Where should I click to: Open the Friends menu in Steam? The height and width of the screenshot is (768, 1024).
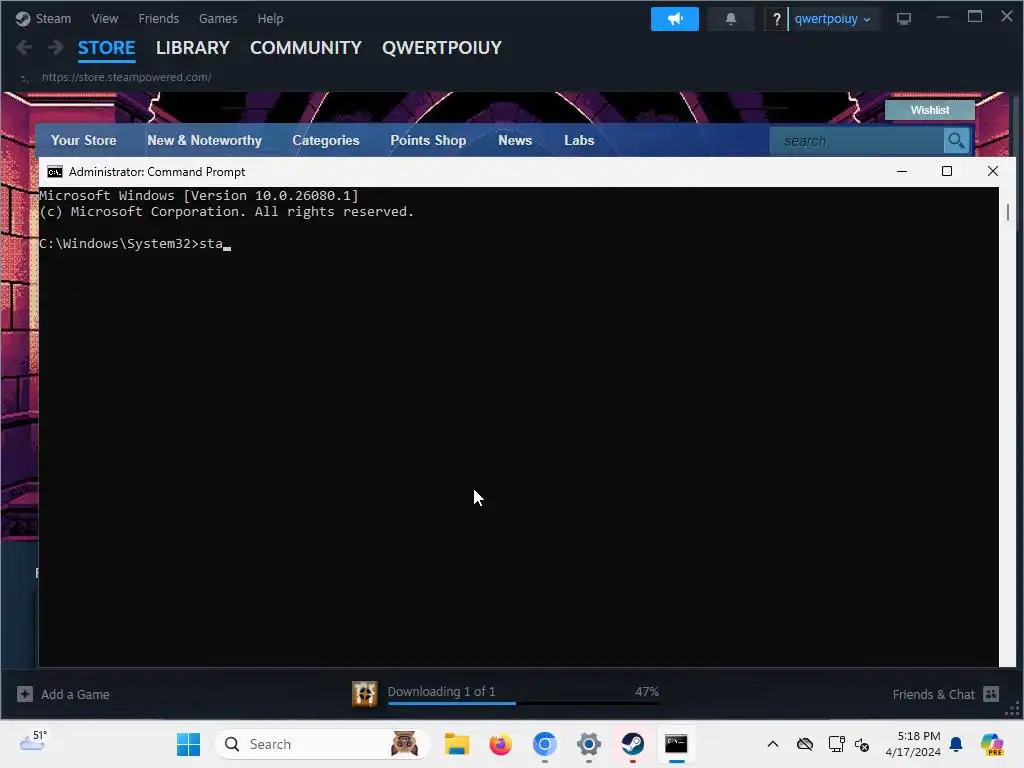[159, 18]
